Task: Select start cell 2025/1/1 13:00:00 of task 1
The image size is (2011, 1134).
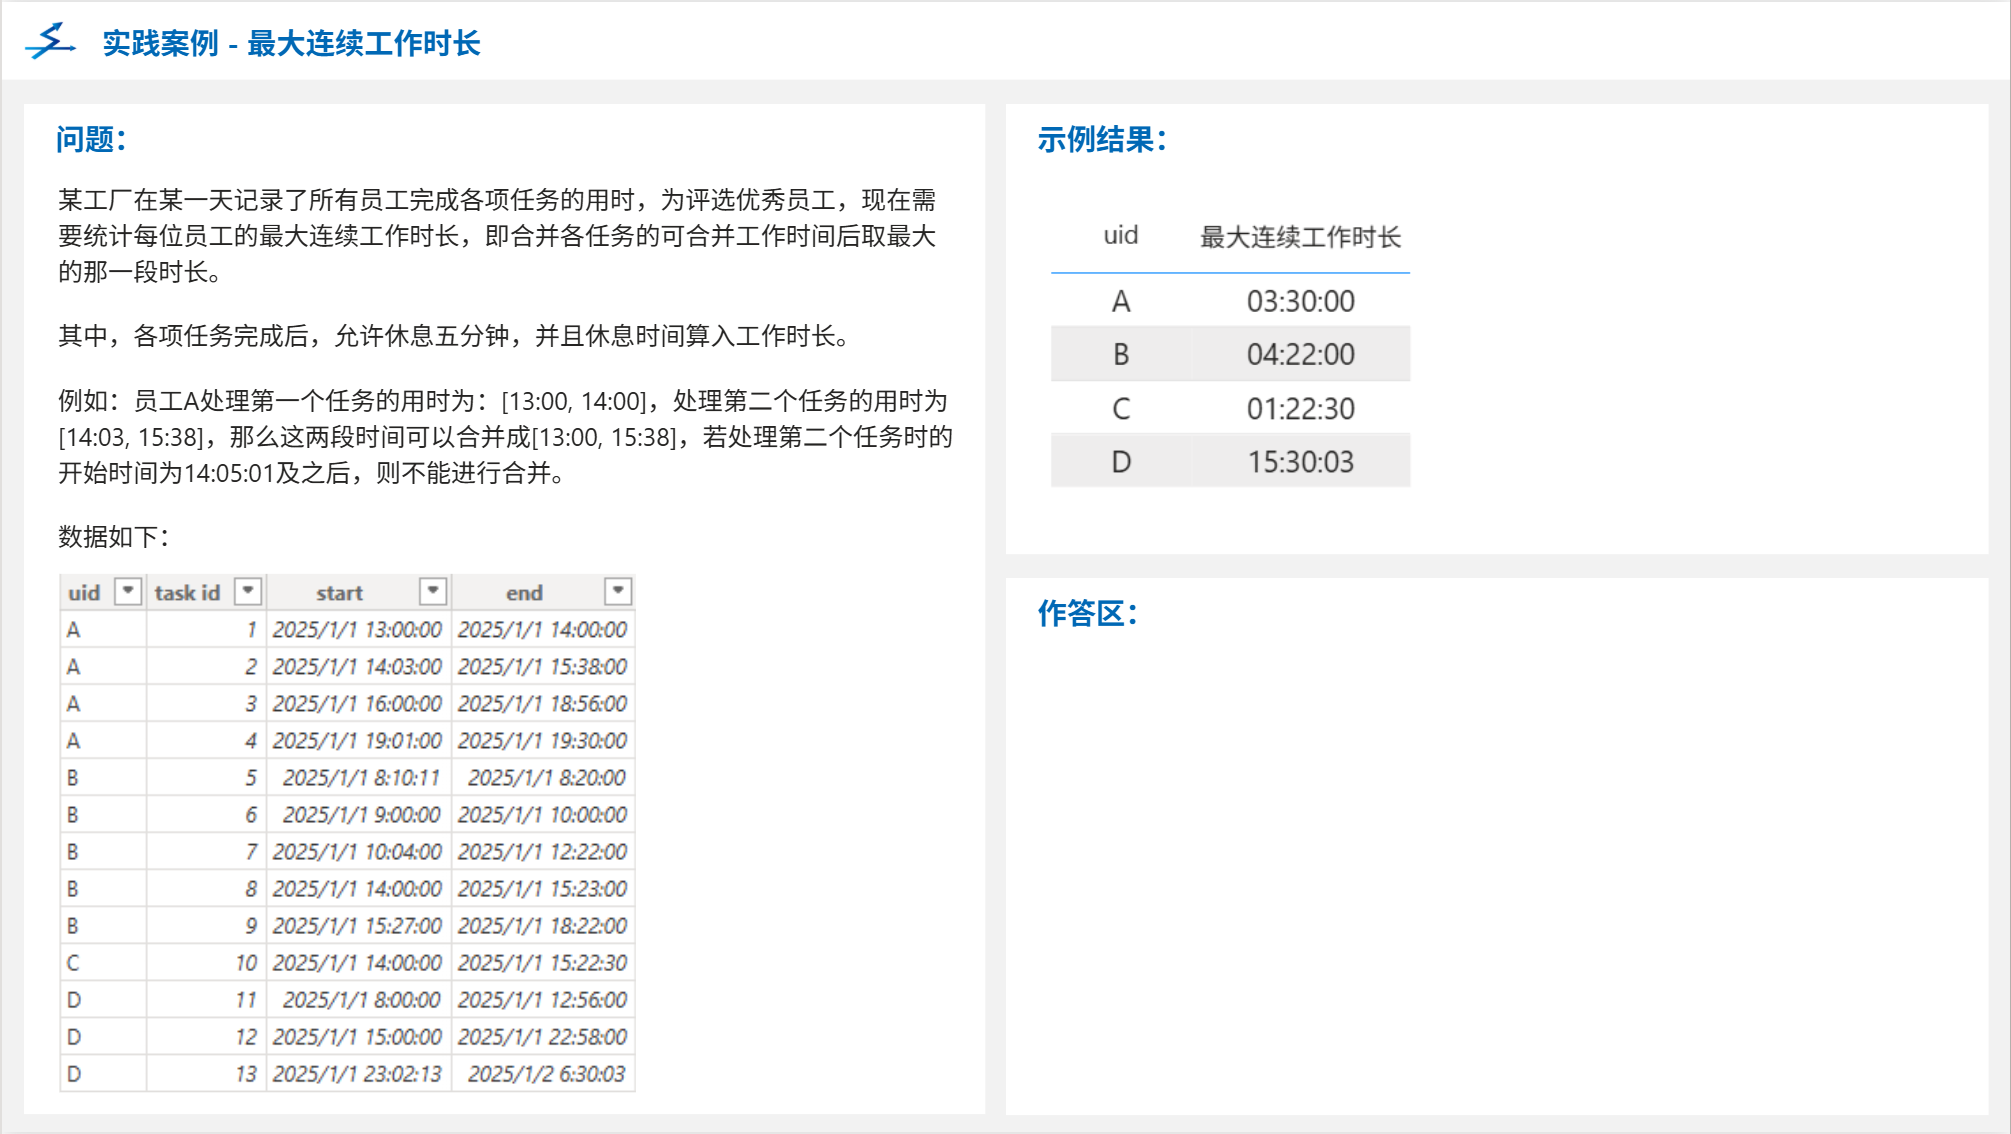Action: pyautogui.click(x=357, y=629)
